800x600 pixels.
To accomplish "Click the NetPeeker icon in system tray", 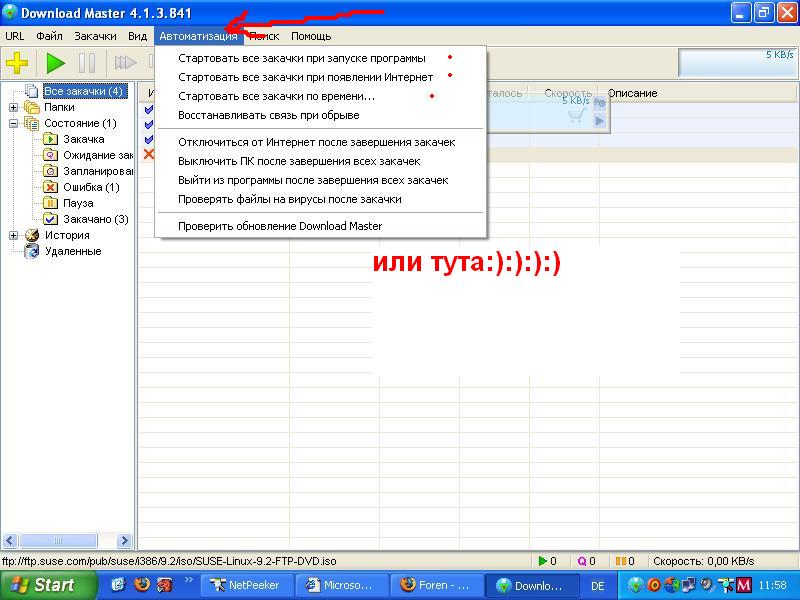I will pyautogui.click(x=724, y=585).
